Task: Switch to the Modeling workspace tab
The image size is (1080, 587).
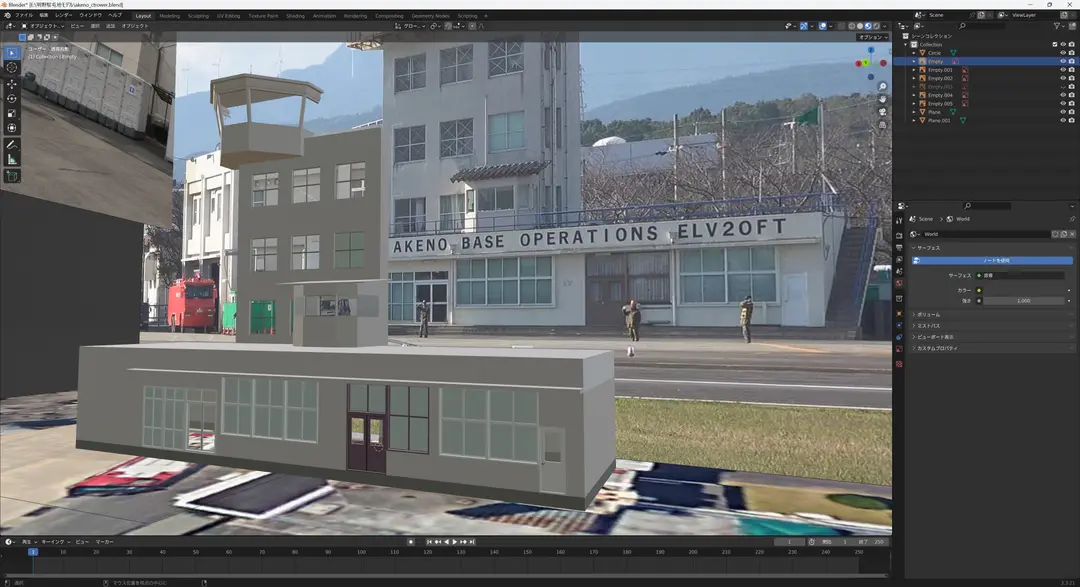Action: pos(169,16)
